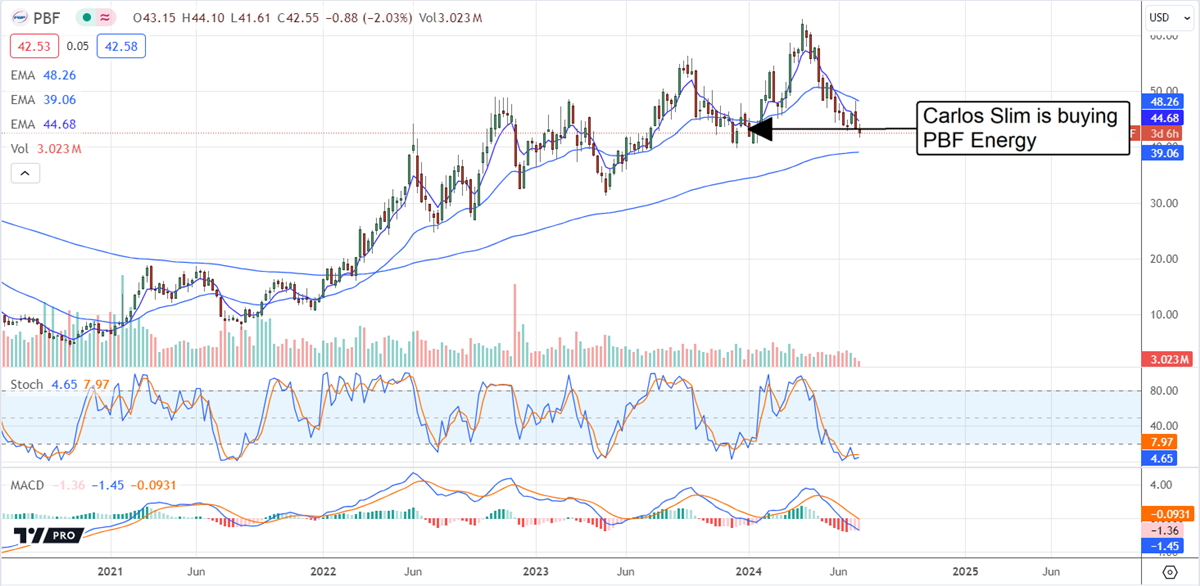The height and width of the screenshot is (586, 1200).
Task: Click the PBF company logo icon
Action: [20, 19]
